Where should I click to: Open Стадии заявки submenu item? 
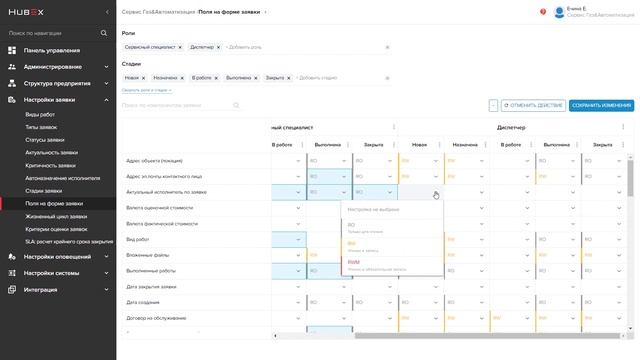coord(44,191)
